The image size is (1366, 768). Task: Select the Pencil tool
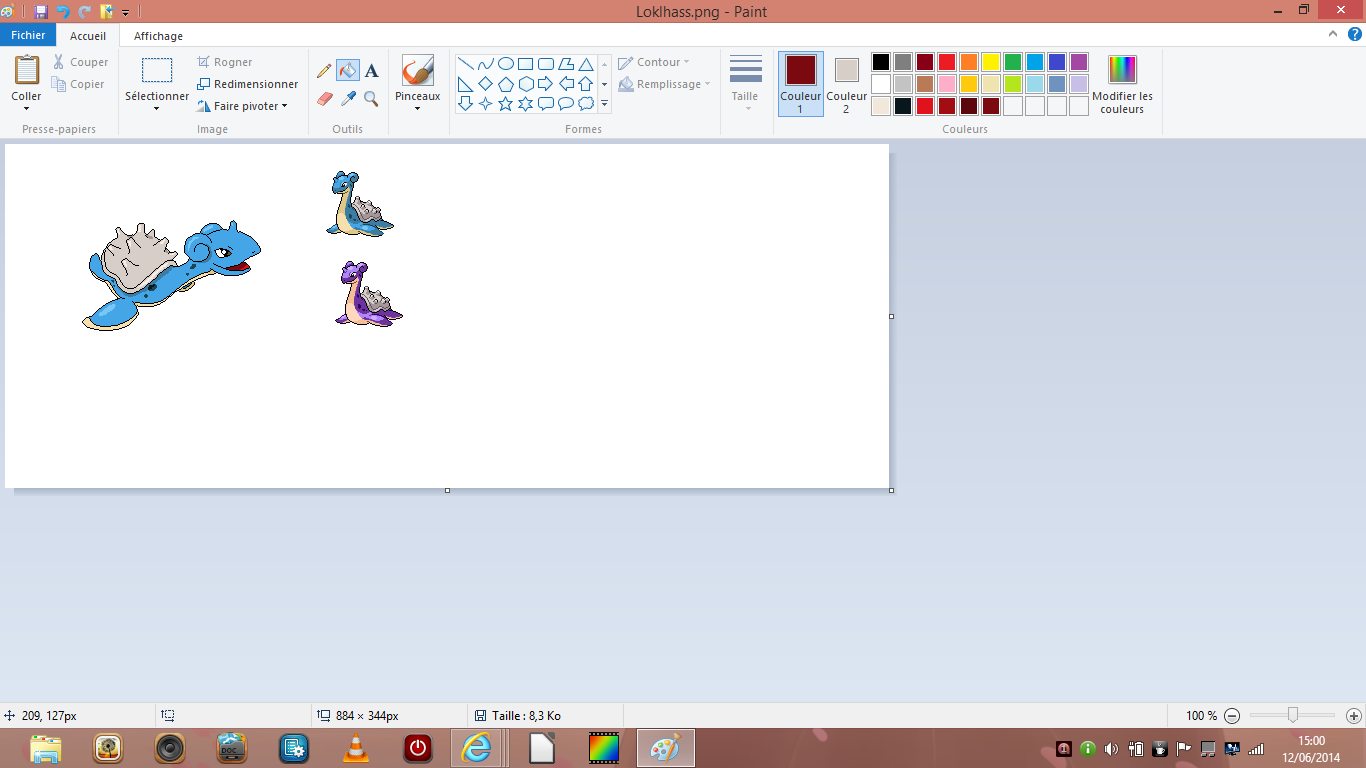tap(324, 71)
